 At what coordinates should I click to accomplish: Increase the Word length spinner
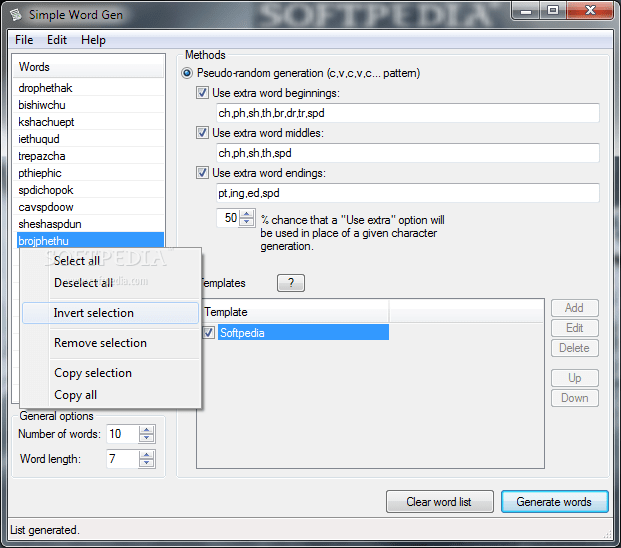(x=147, y=455)
